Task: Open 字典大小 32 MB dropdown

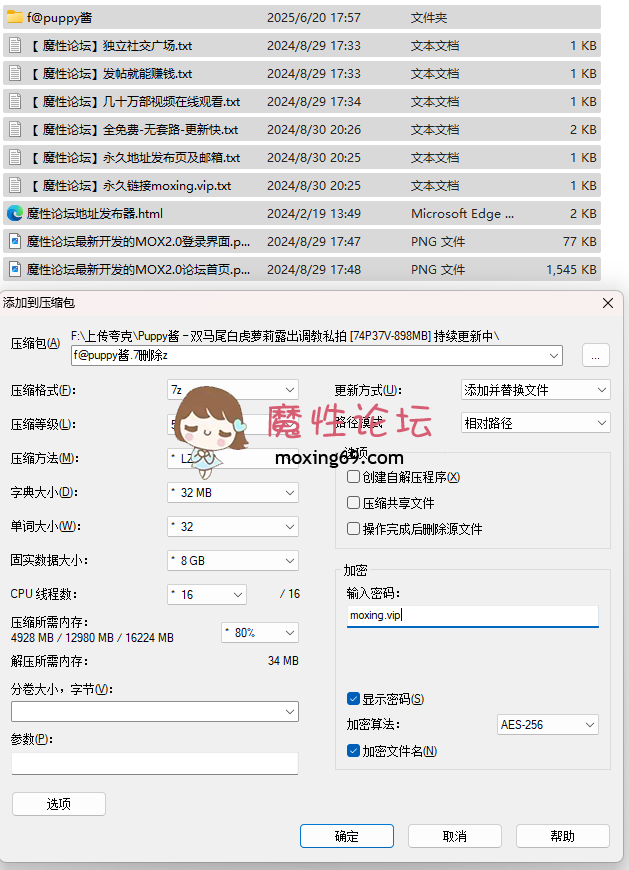Action: (x=233, y=493)
